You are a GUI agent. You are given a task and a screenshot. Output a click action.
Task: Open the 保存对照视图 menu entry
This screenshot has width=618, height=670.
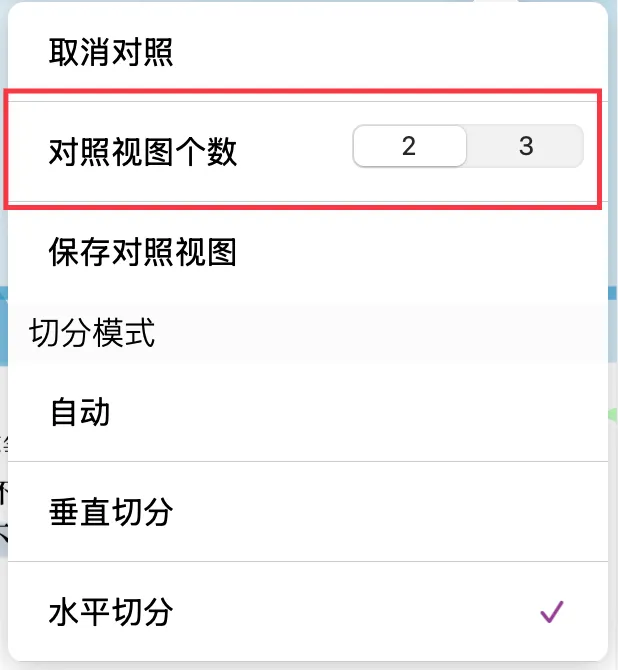pyautogui.click(x=308, y=252)
